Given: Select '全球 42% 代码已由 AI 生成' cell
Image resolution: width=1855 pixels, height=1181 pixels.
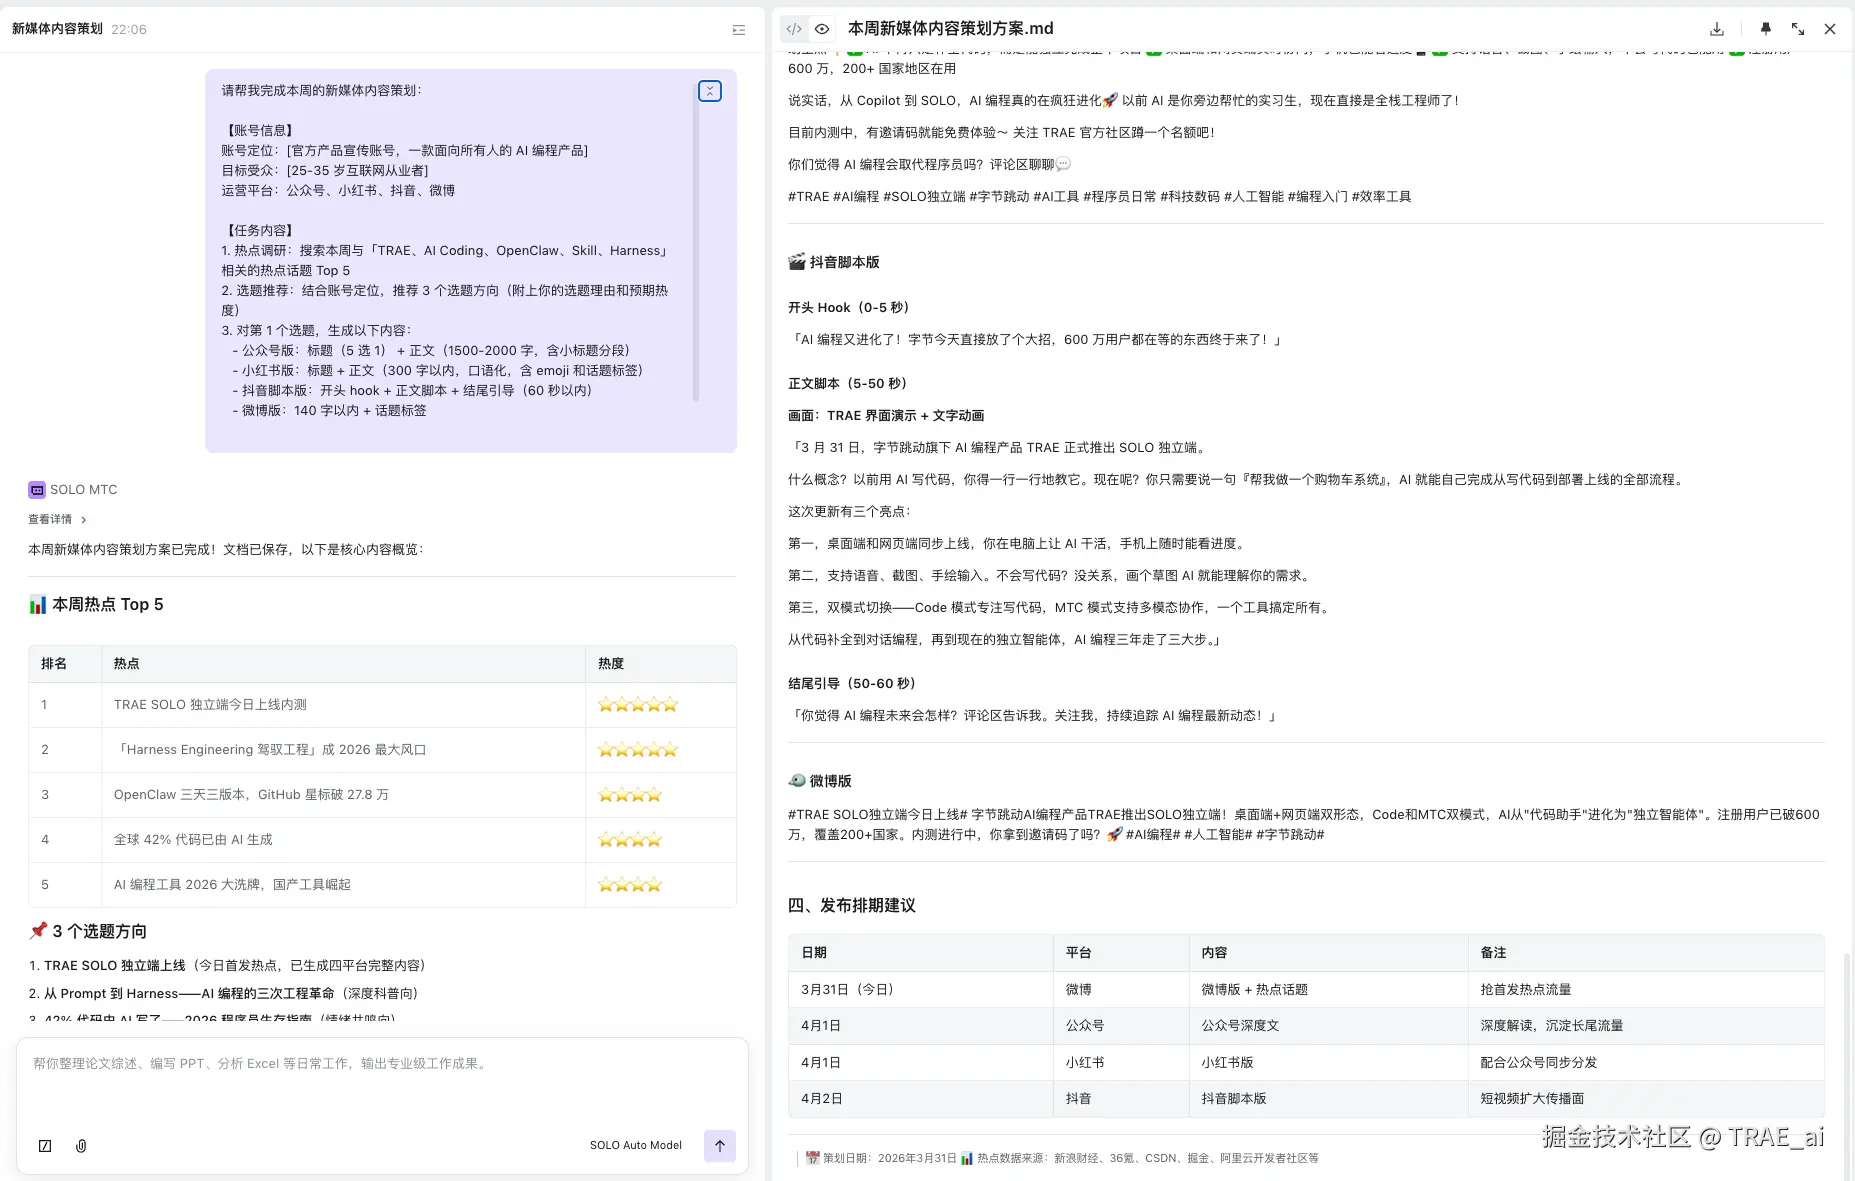Looking at the screenshot, I should 343,840.
